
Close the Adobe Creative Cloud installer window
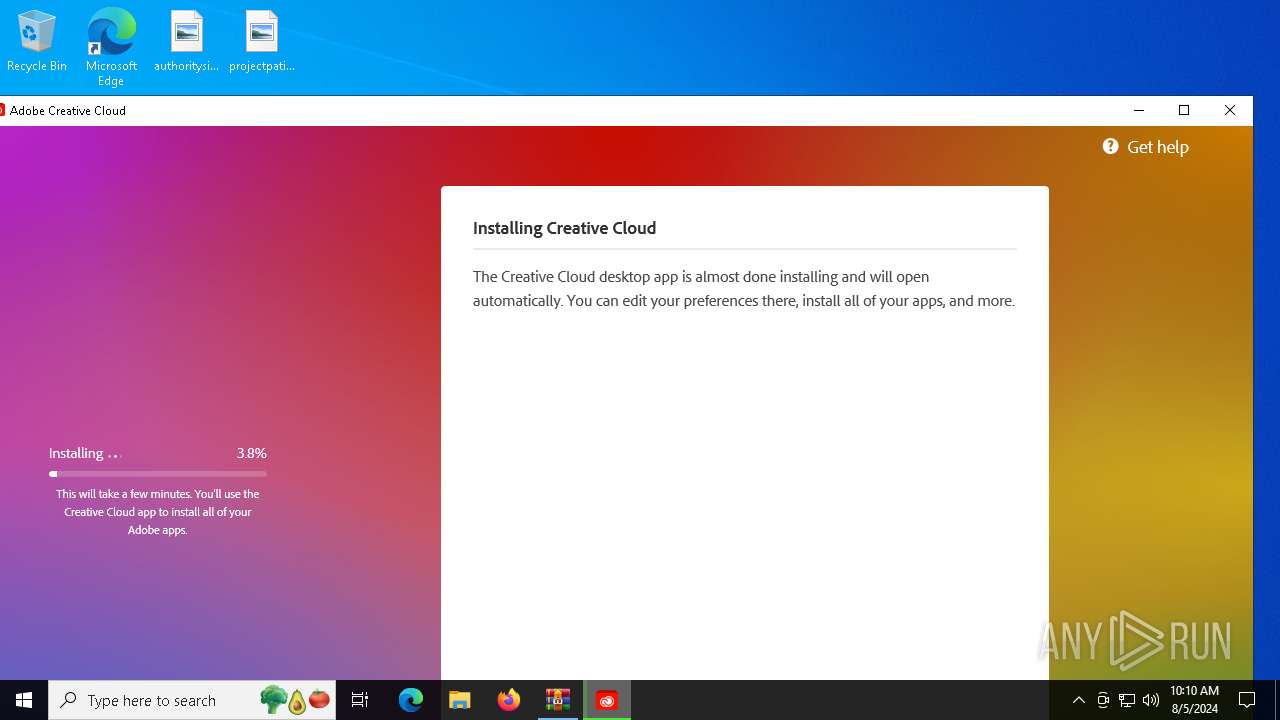(x=1230, y=110)
